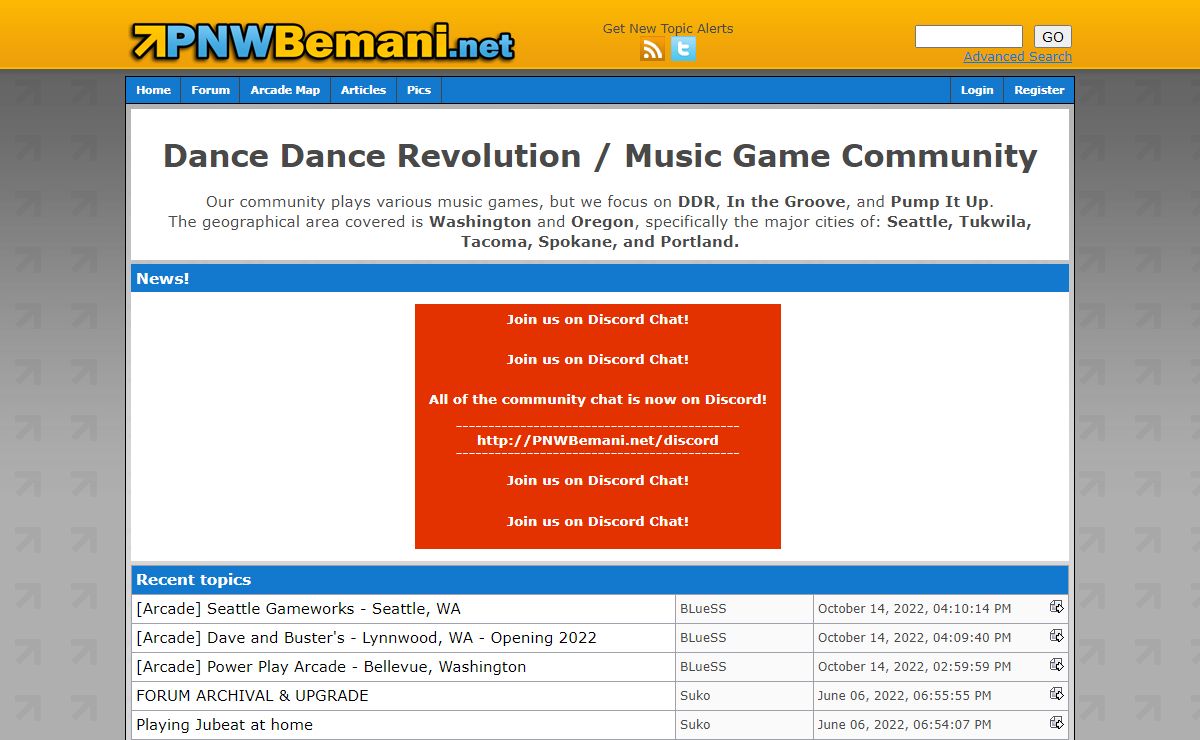This screenshot has height=740, width=1200.
Task: Open the Pics menu item
Action: click(419, 90)
